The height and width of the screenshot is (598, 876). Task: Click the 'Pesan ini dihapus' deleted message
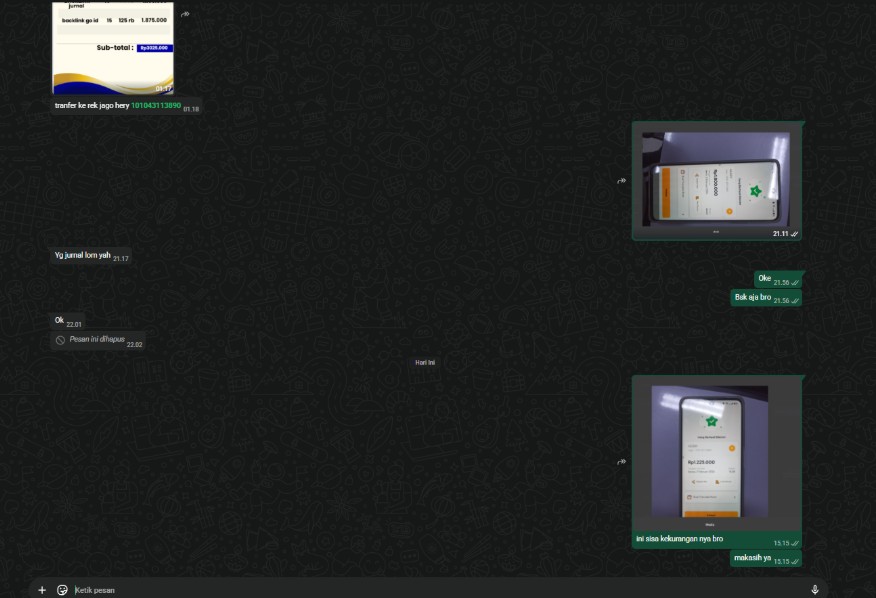pos(97,340)
